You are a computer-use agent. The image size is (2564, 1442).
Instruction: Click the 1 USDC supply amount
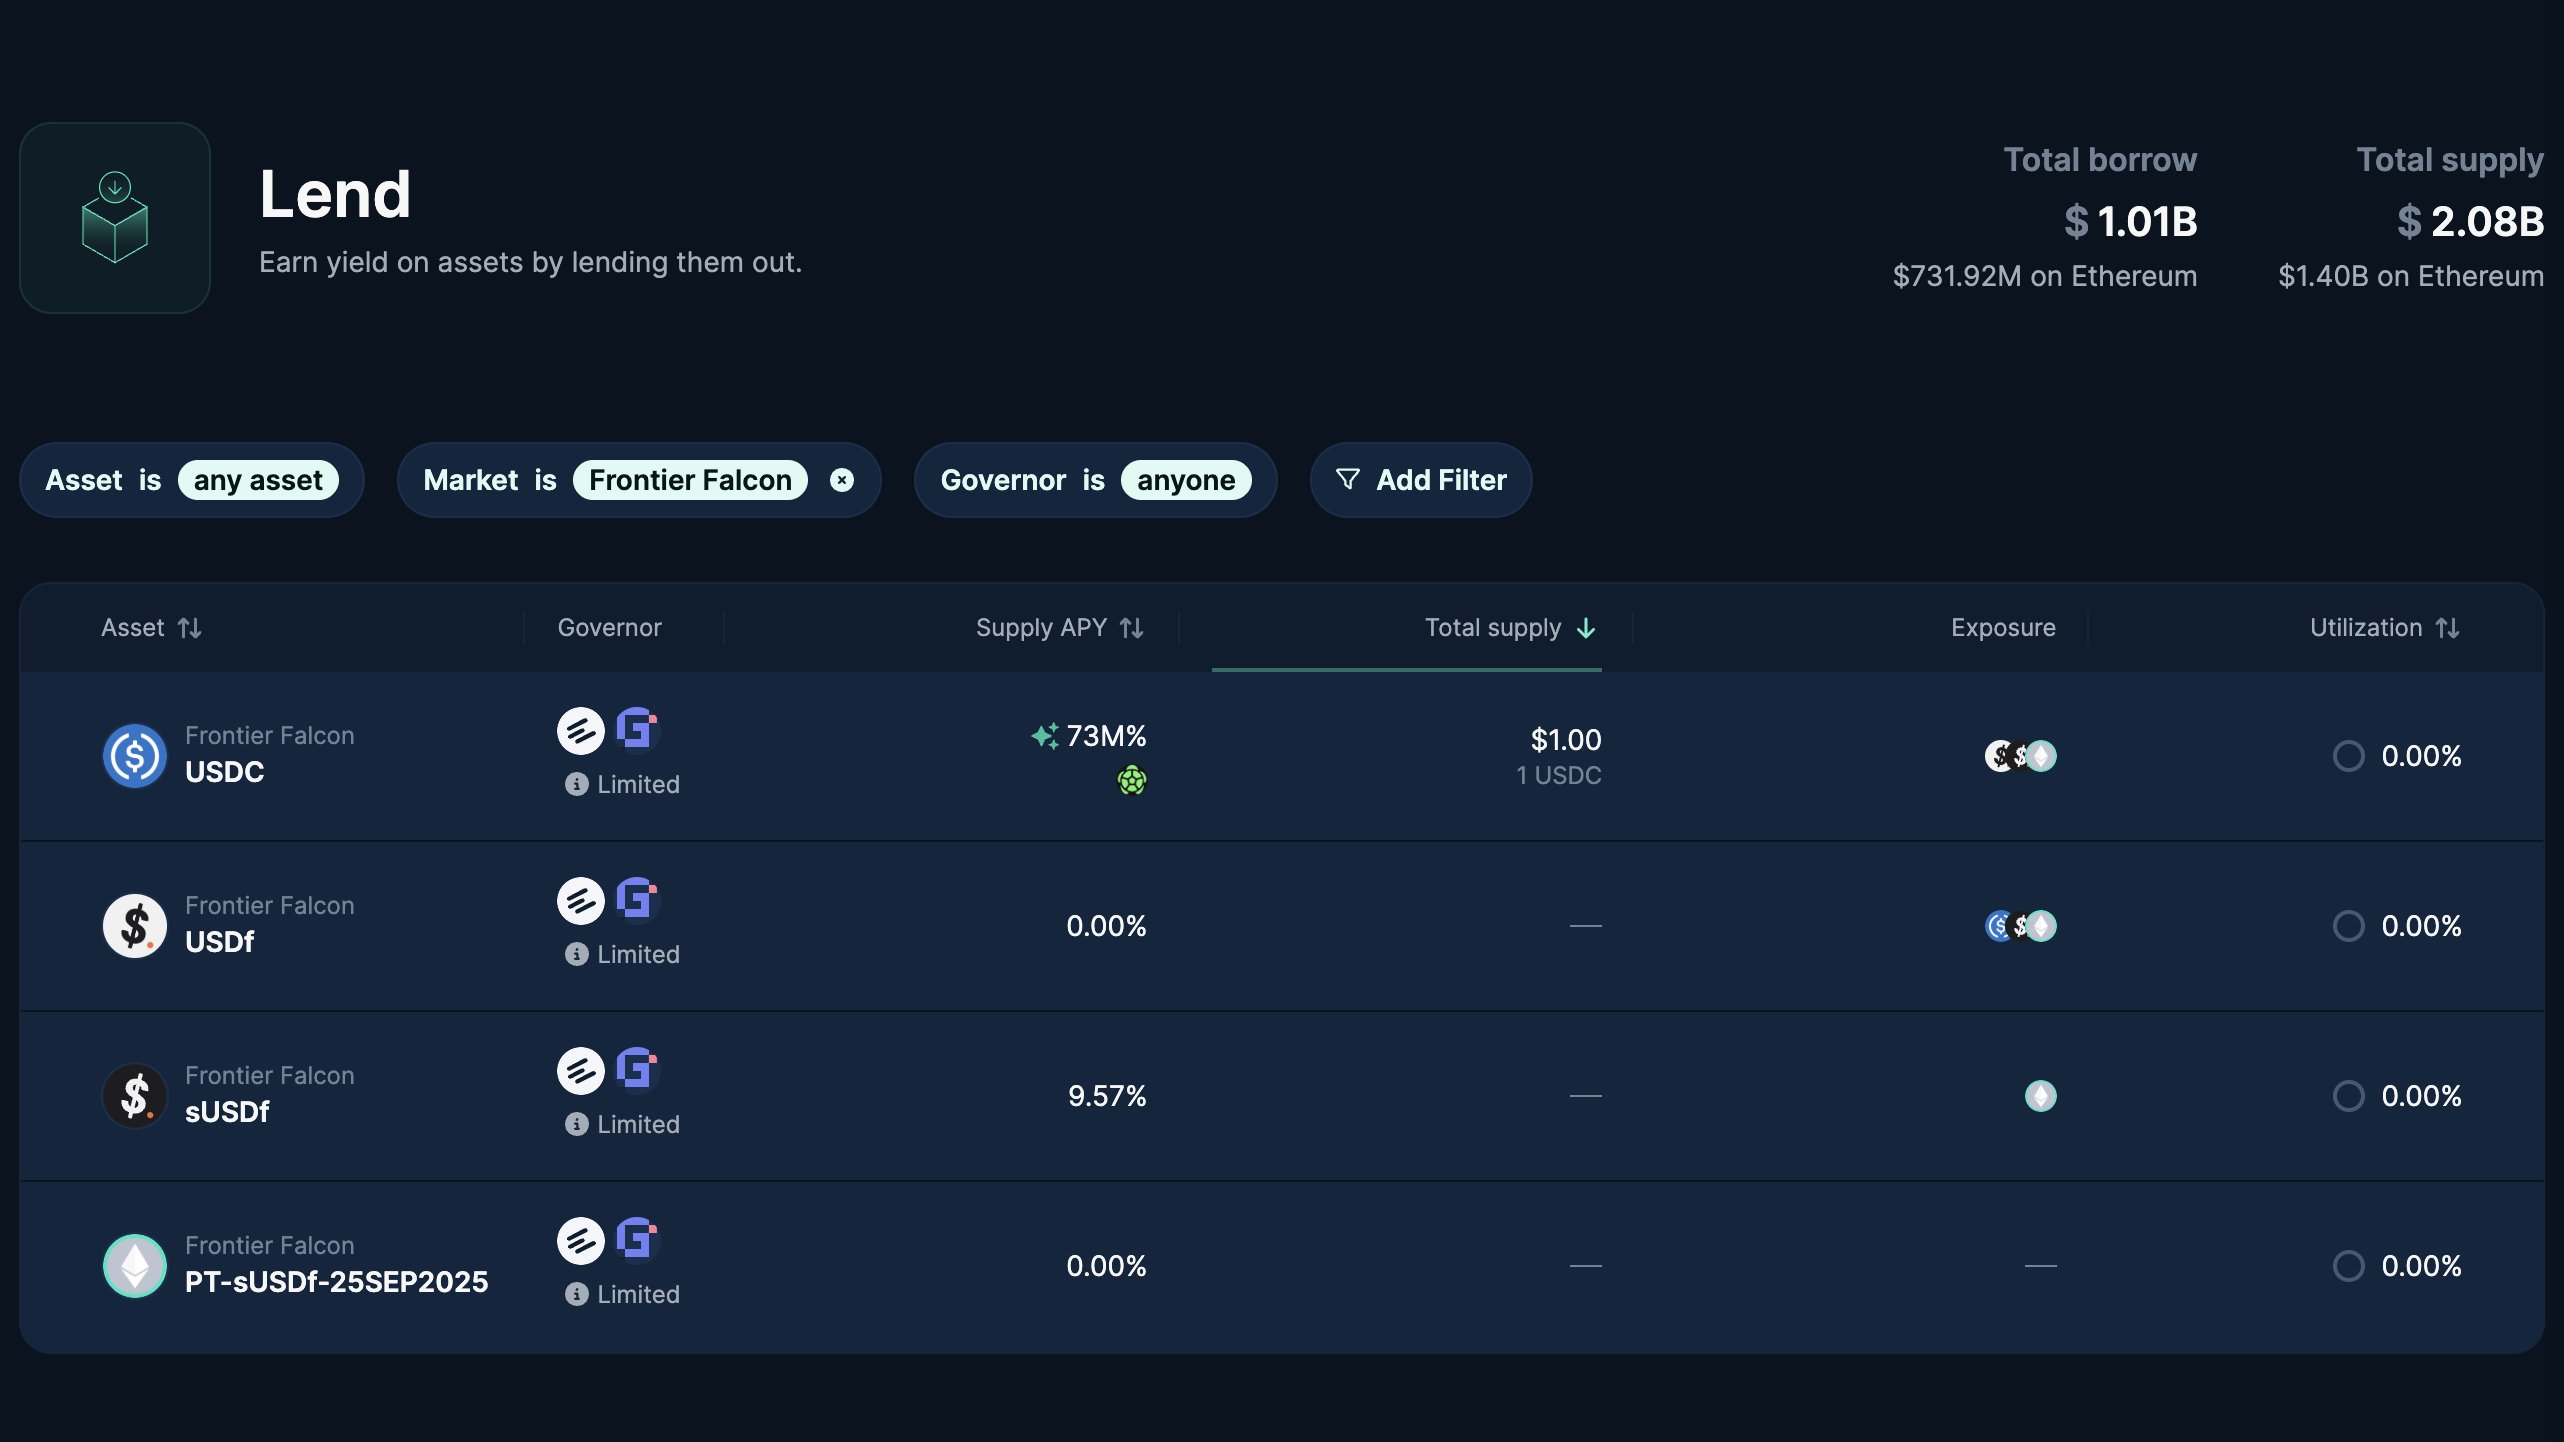point(1559,776)
